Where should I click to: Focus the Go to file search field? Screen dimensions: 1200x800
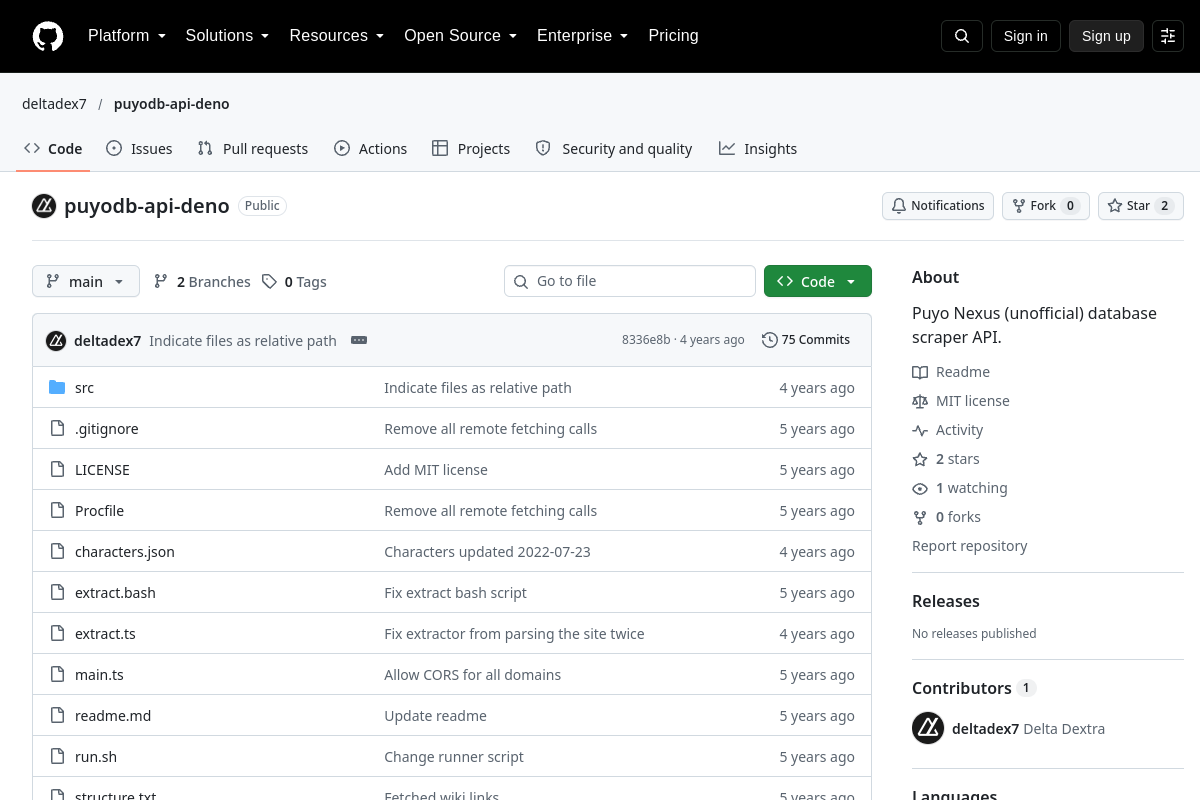(x=630, y=281)
